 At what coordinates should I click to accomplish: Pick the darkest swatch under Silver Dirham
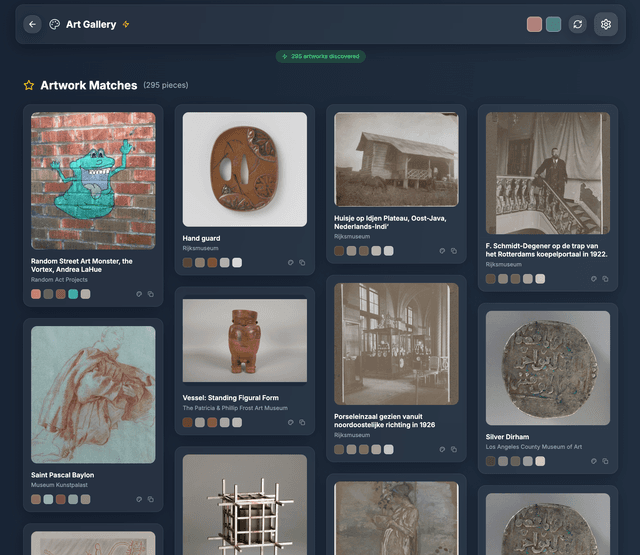click(491, 461)
